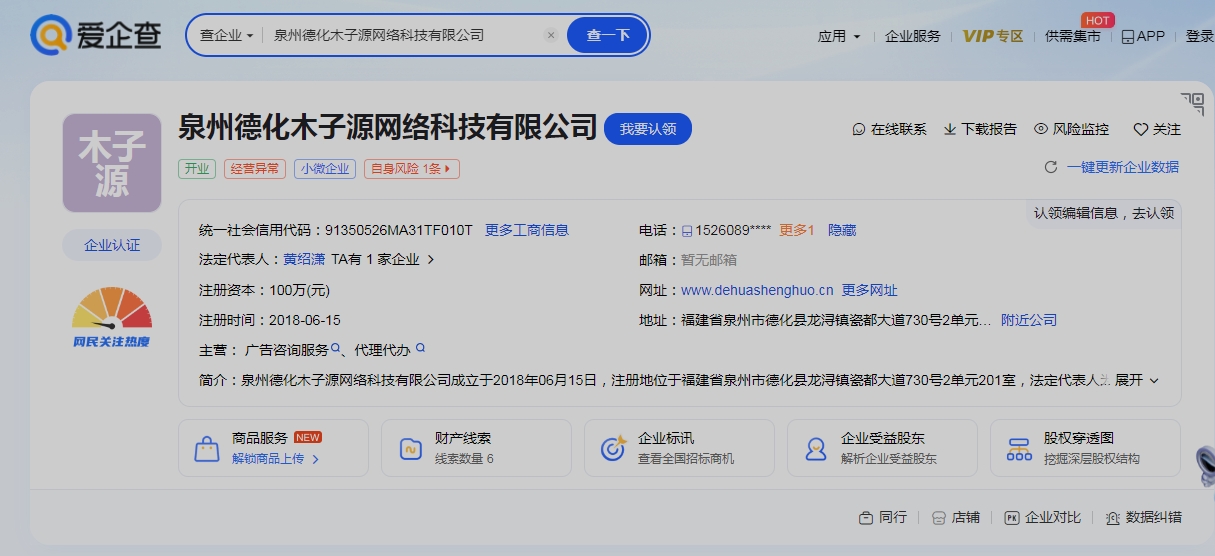Click search icon beside 代理代办
Screen dimensions: 1215x556
click(420, 348)
